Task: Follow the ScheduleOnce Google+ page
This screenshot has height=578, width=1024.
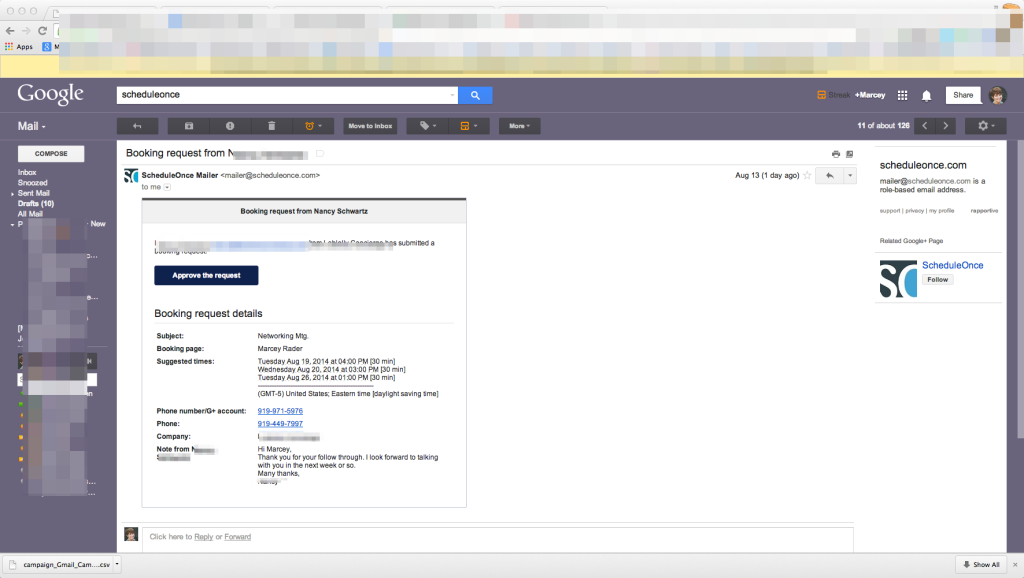Action: tap(938, 280)
